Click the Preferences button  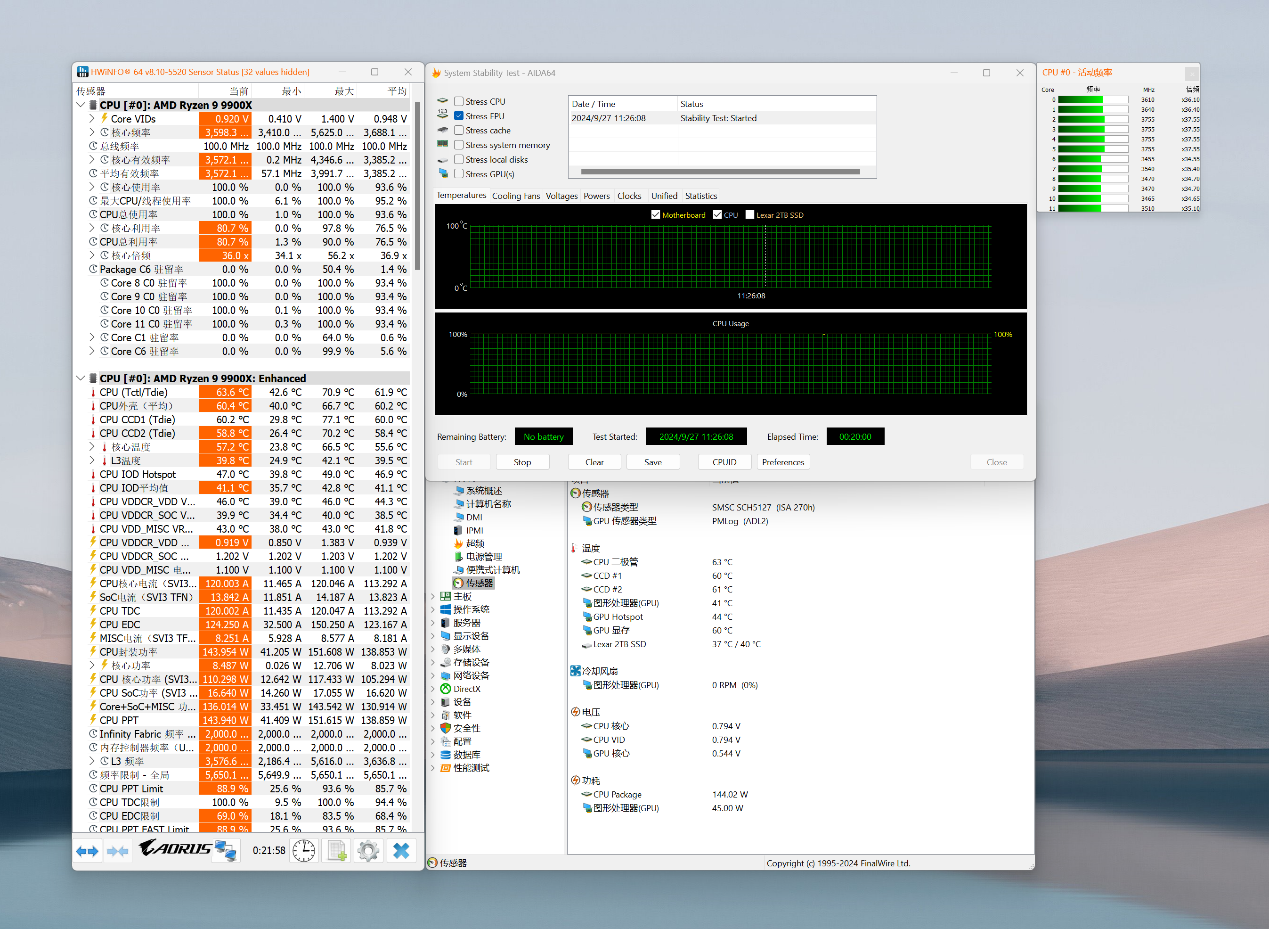pyautogui.click(x=783, y=462)
